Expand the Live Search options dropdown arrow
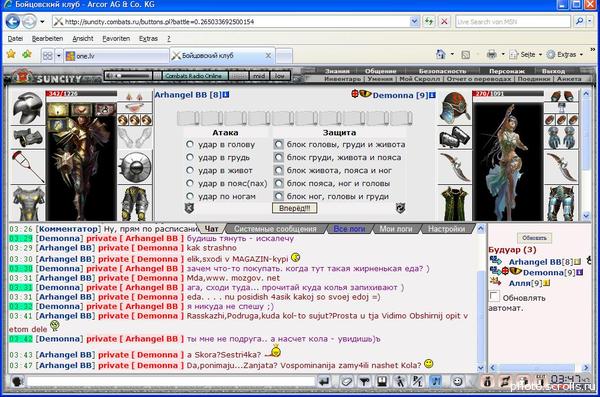The width and height of the screenshot is (600, 397). click(590, 21)
